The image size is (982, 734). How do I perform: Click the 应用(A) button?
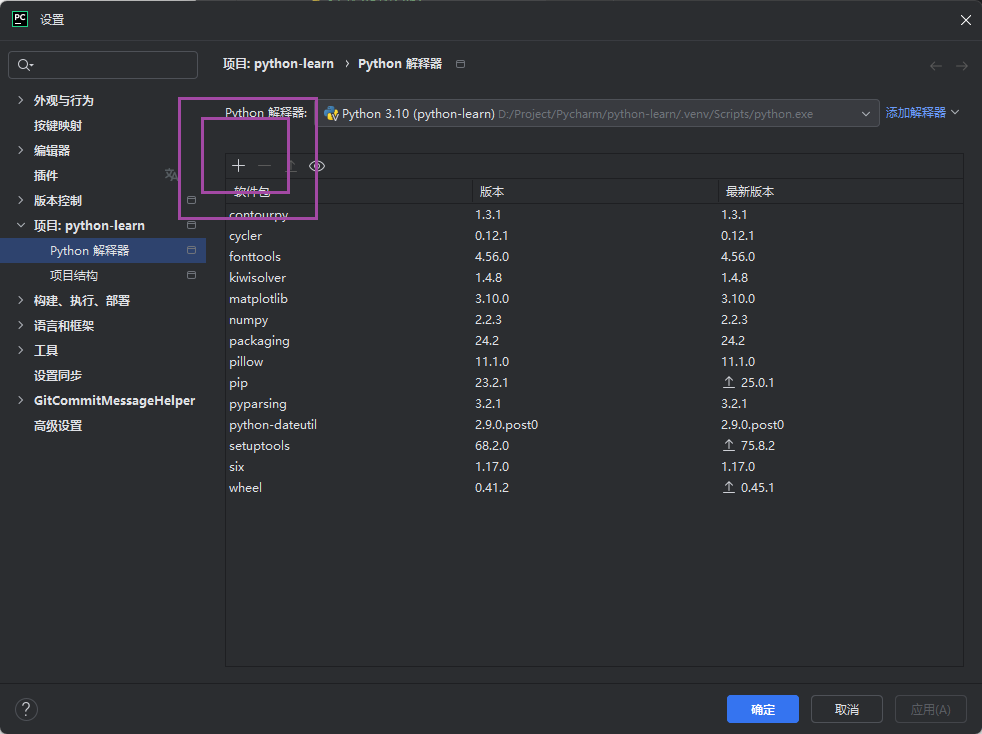pos(930,709)
